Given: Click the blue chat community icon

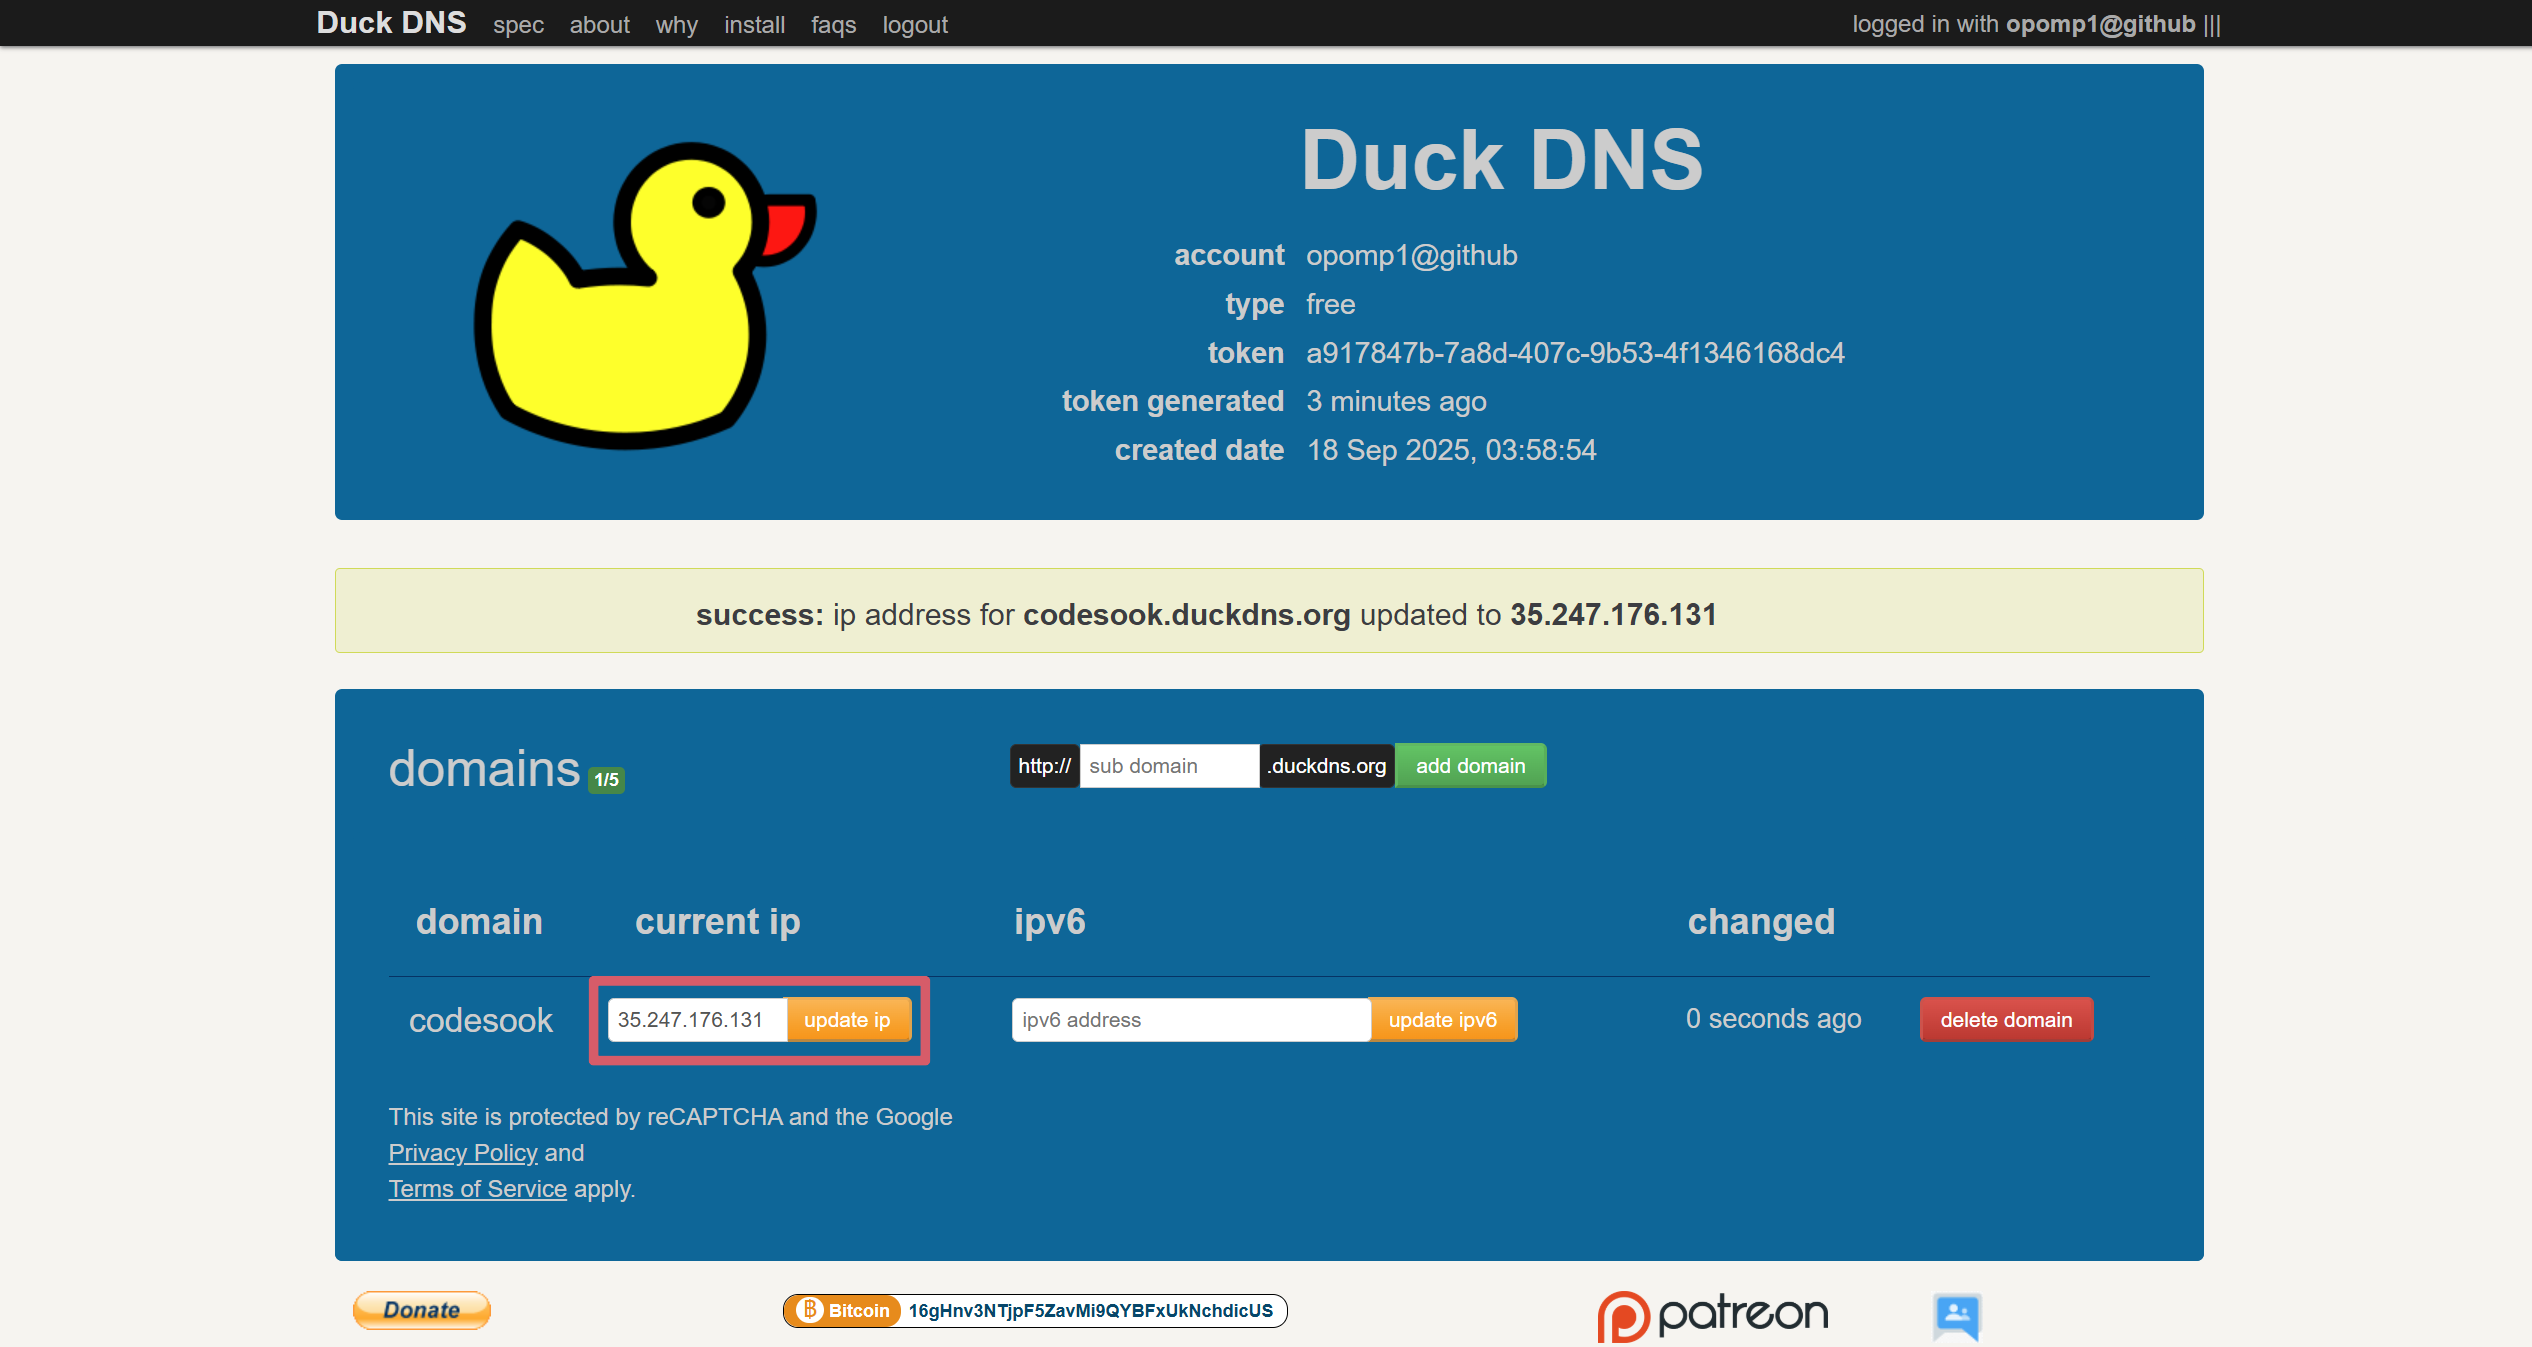Looking at the screenshot, I should (1957, 1315).
